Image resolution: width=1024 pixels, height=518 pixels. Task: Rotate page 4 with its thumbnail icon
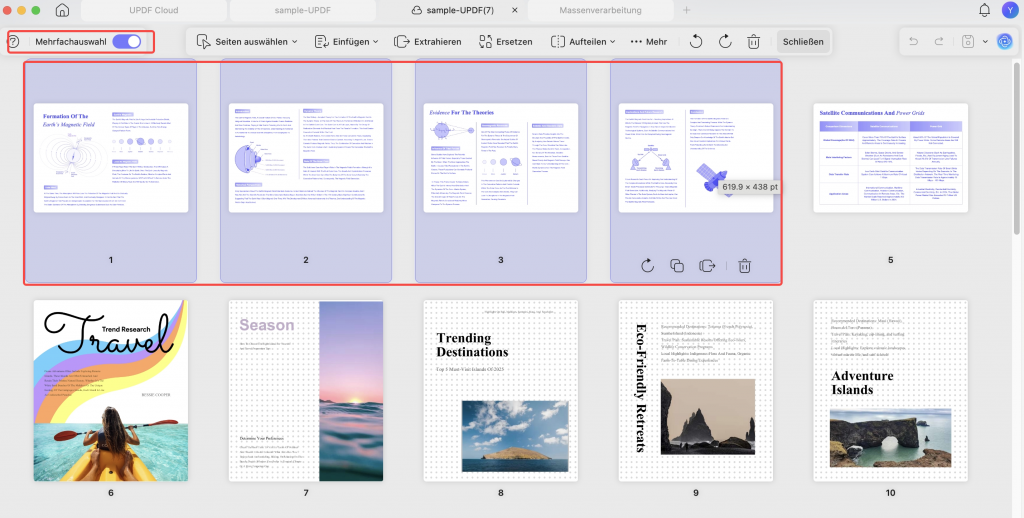(647, 266)
